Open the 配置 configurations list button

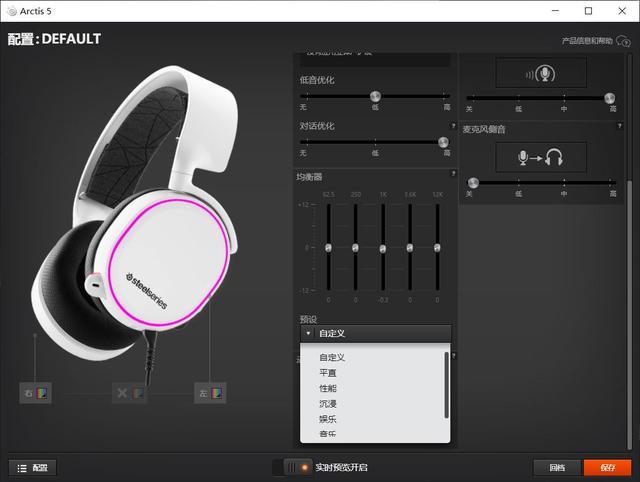(33, 468)
